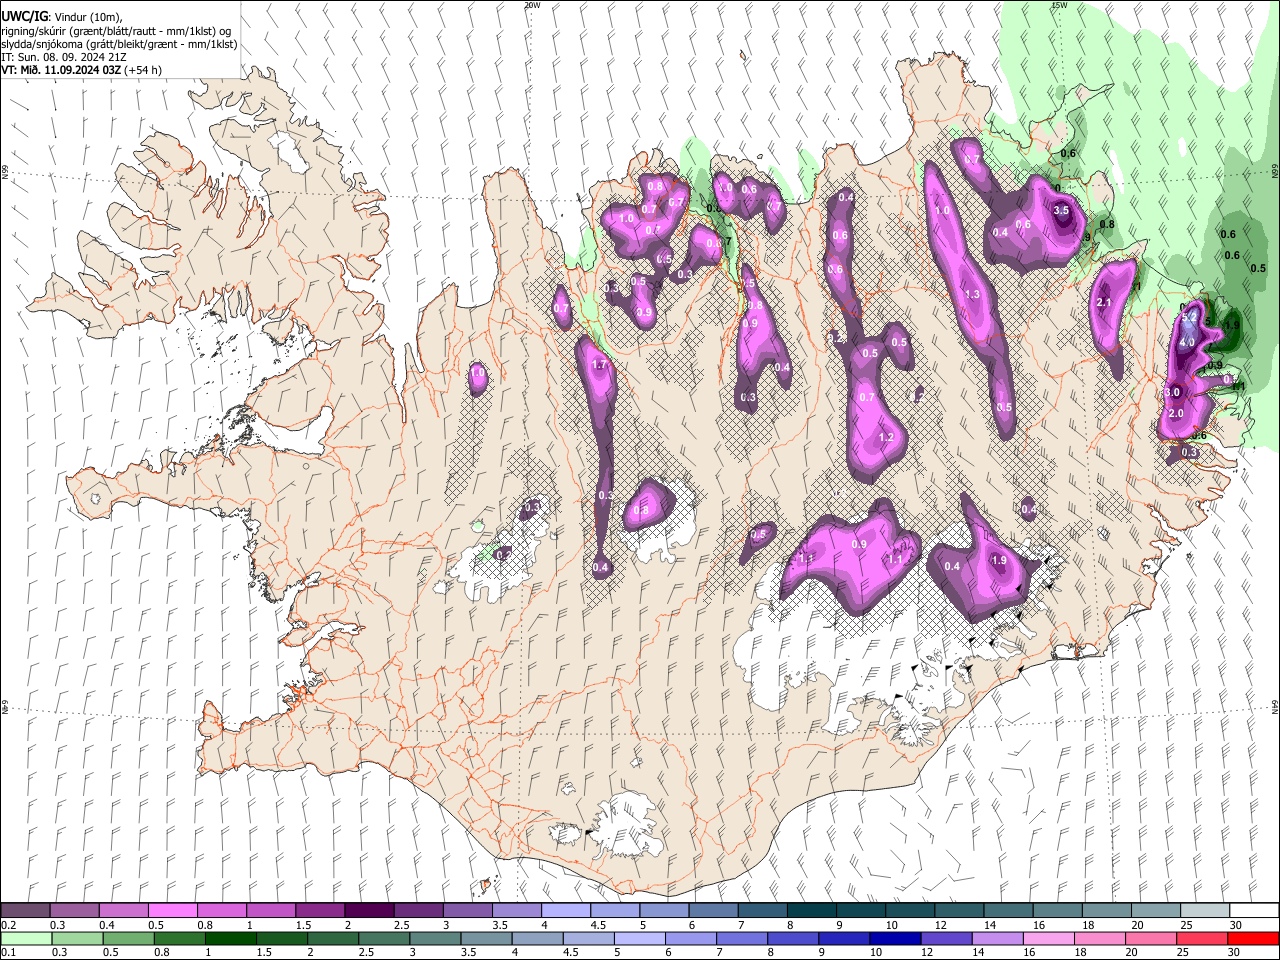Pick the 0.2 swatch on the upper snow scale
This screenshot has height=960, width=1280.
point(25,911)
